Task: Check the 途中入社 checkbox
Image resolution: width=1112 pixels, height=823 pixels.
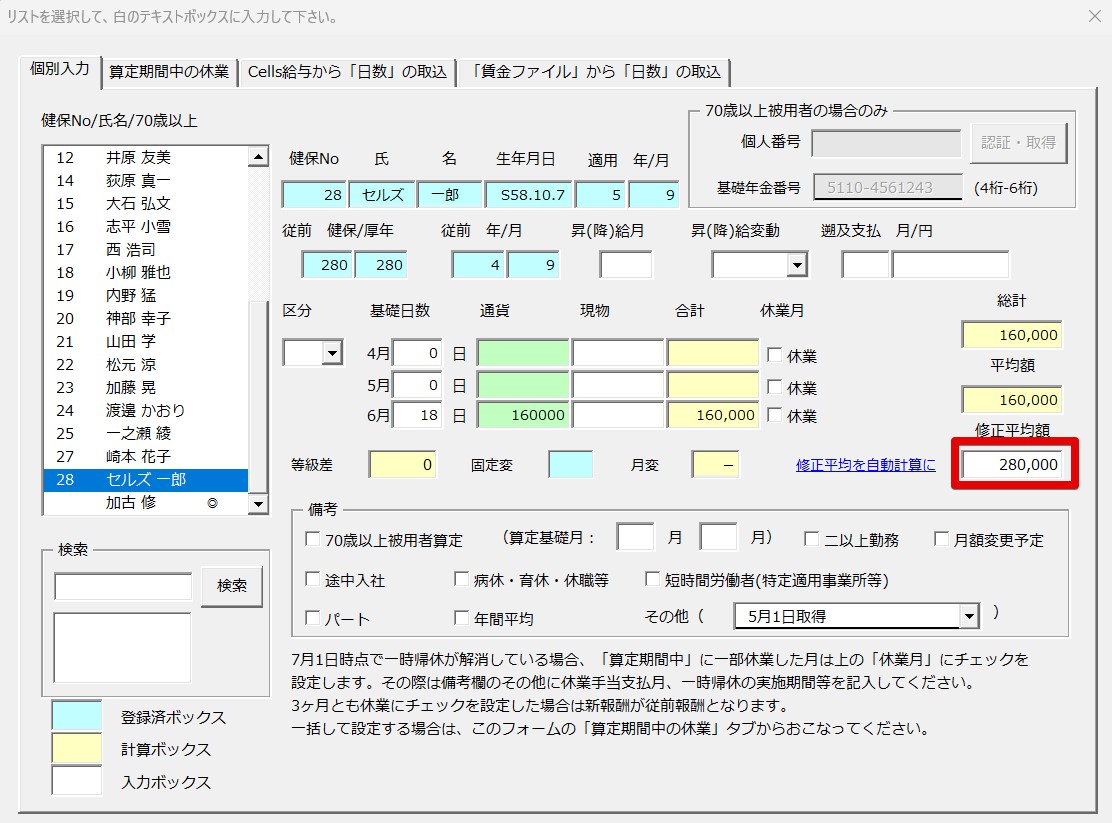Action: [312, 580]
